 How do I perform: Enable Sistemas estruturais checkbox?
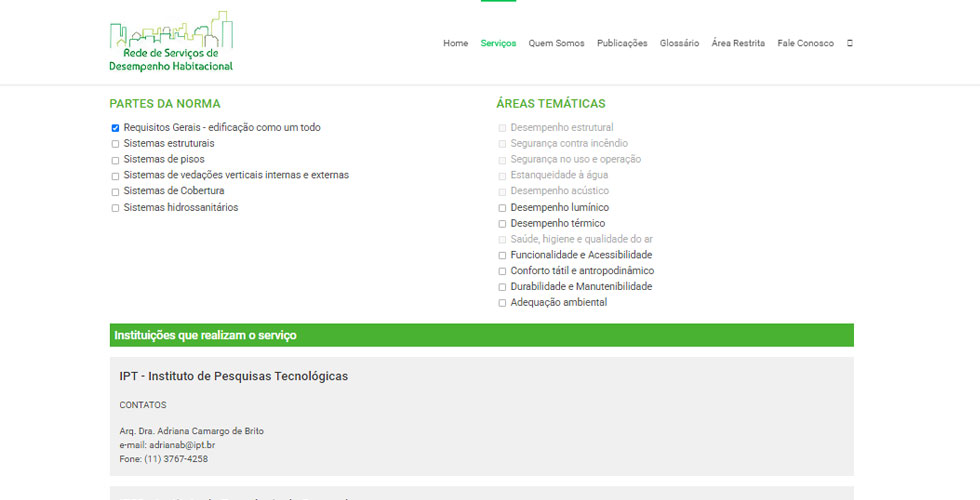point(115,144)
